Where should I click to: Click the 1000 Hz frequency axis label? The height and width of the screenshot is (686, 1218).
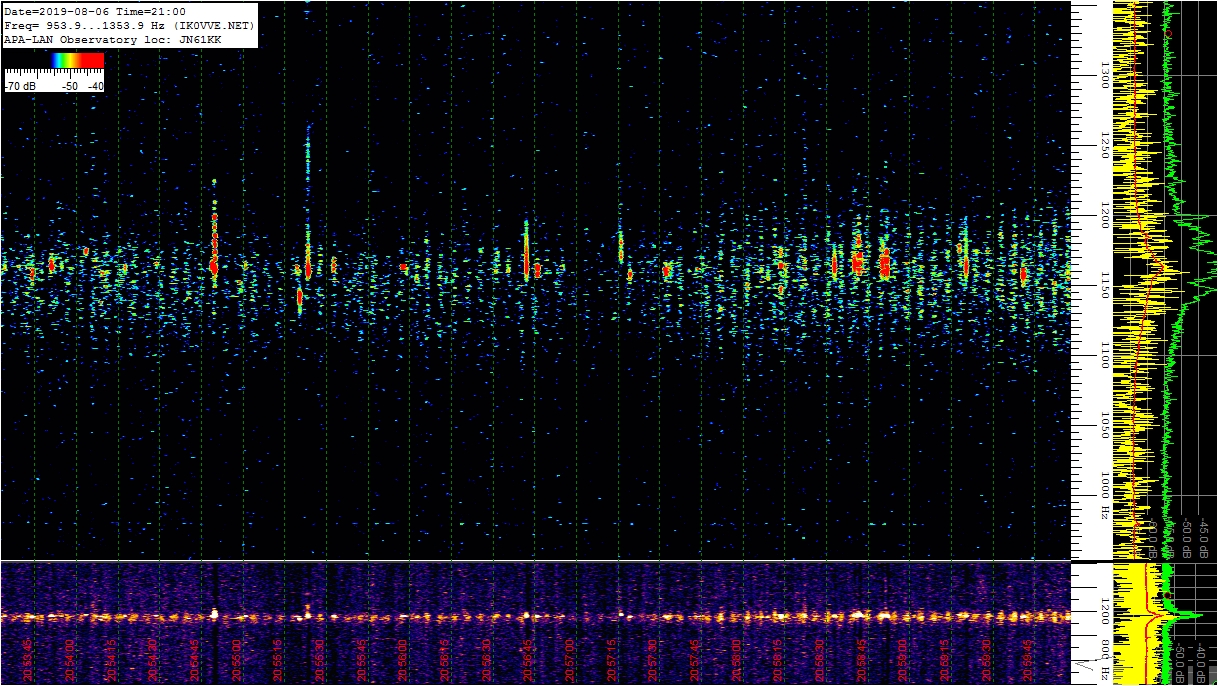click(x=1105, y=497)
